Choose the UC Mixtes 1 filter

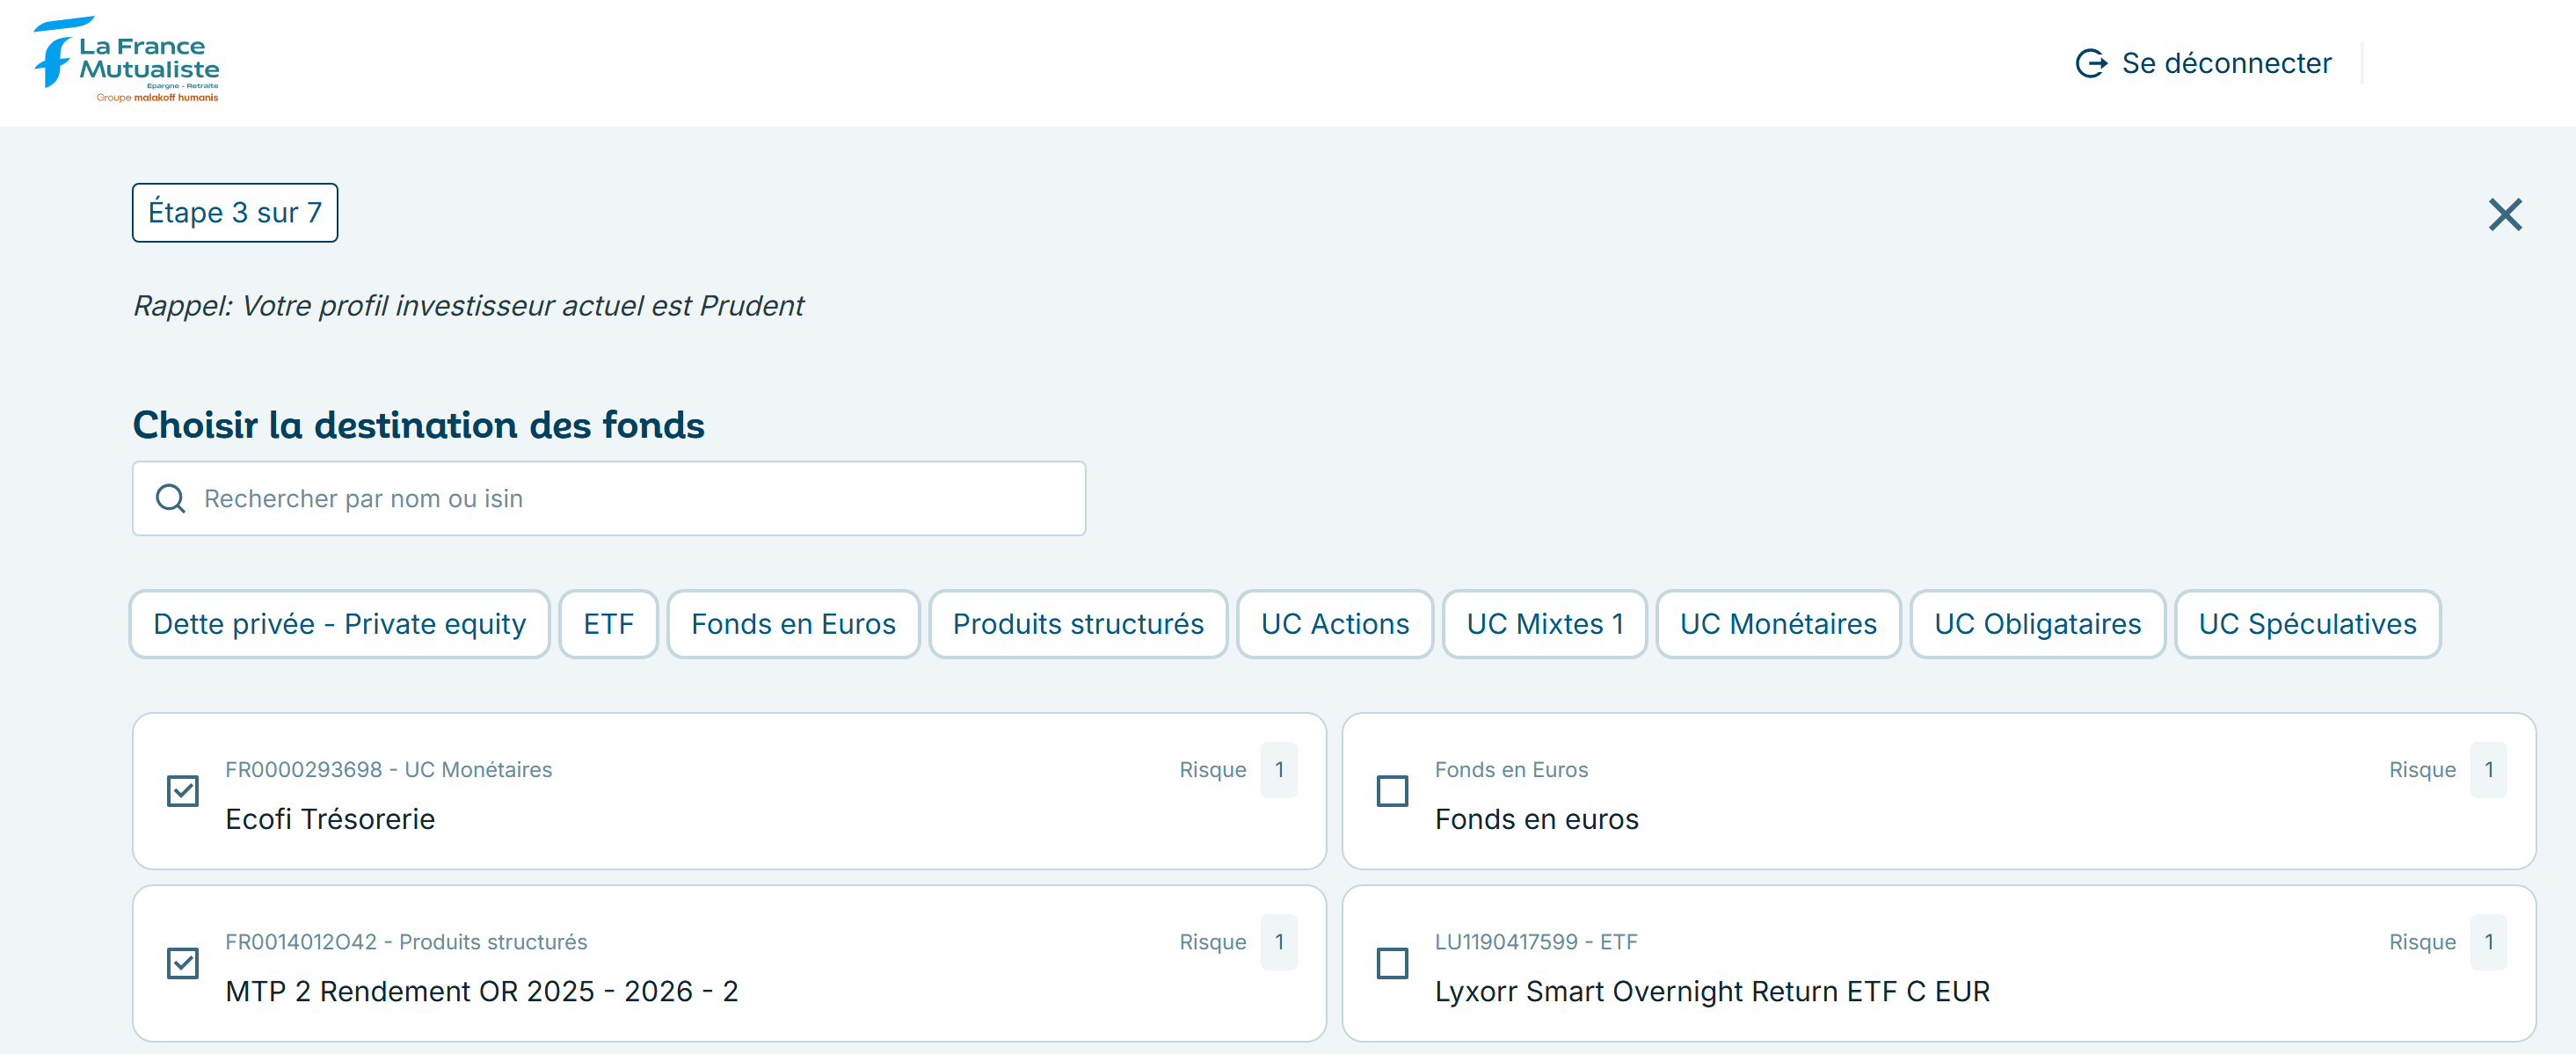click(1544, 624)
